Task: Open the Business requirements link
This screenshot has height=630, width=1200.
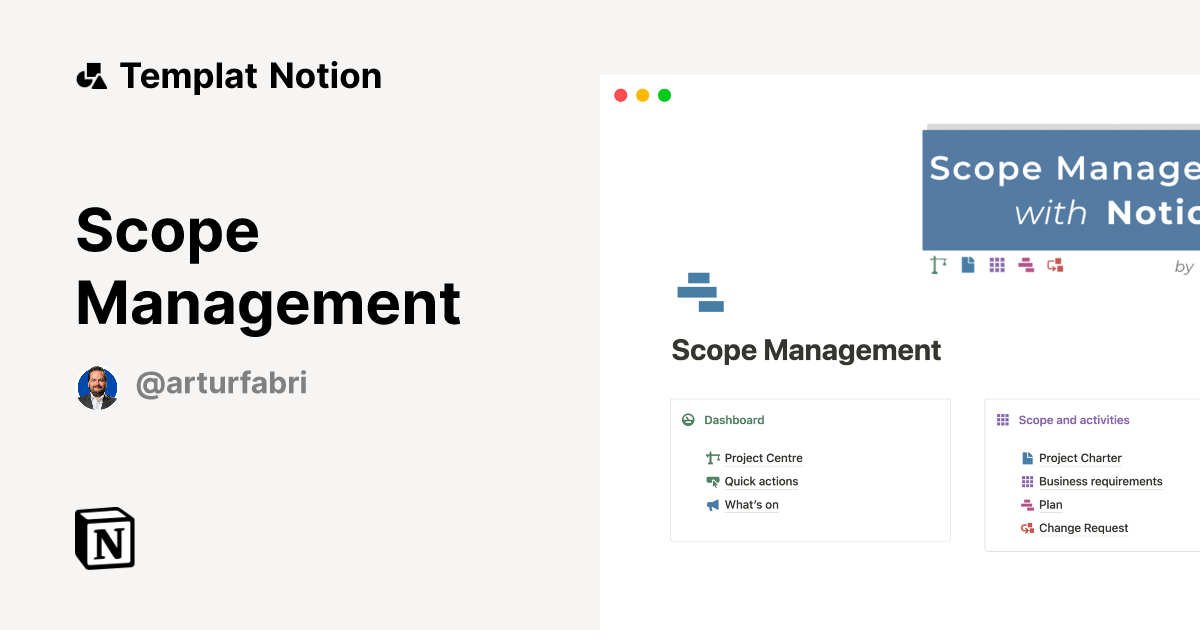Action: coord(1100,481)
